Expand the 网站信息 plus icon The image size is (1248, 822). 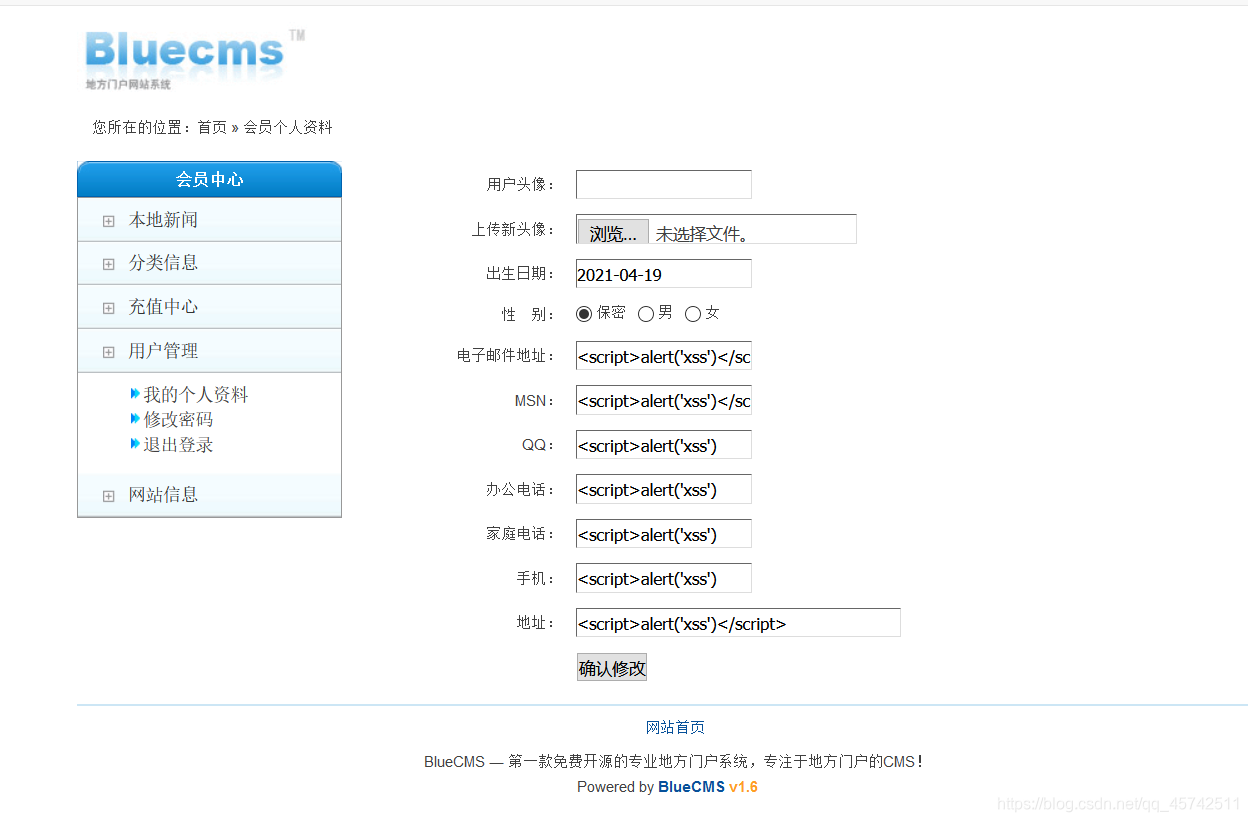(109, 496)
